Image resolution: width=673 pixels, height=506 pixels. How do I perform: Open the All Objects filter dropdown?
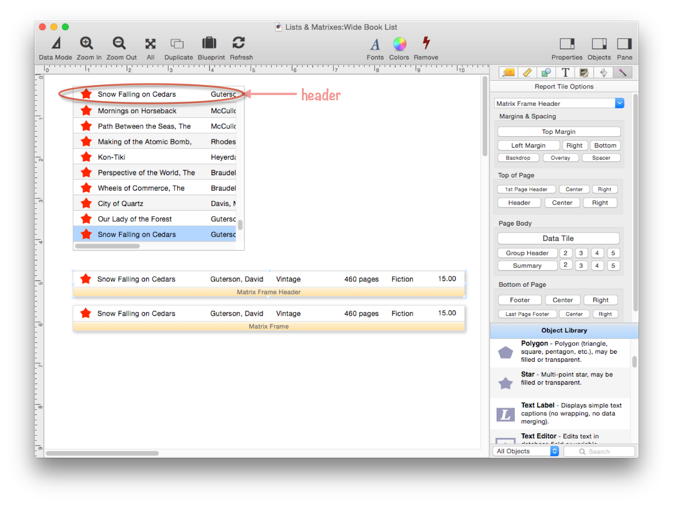(x=527, y=451)
